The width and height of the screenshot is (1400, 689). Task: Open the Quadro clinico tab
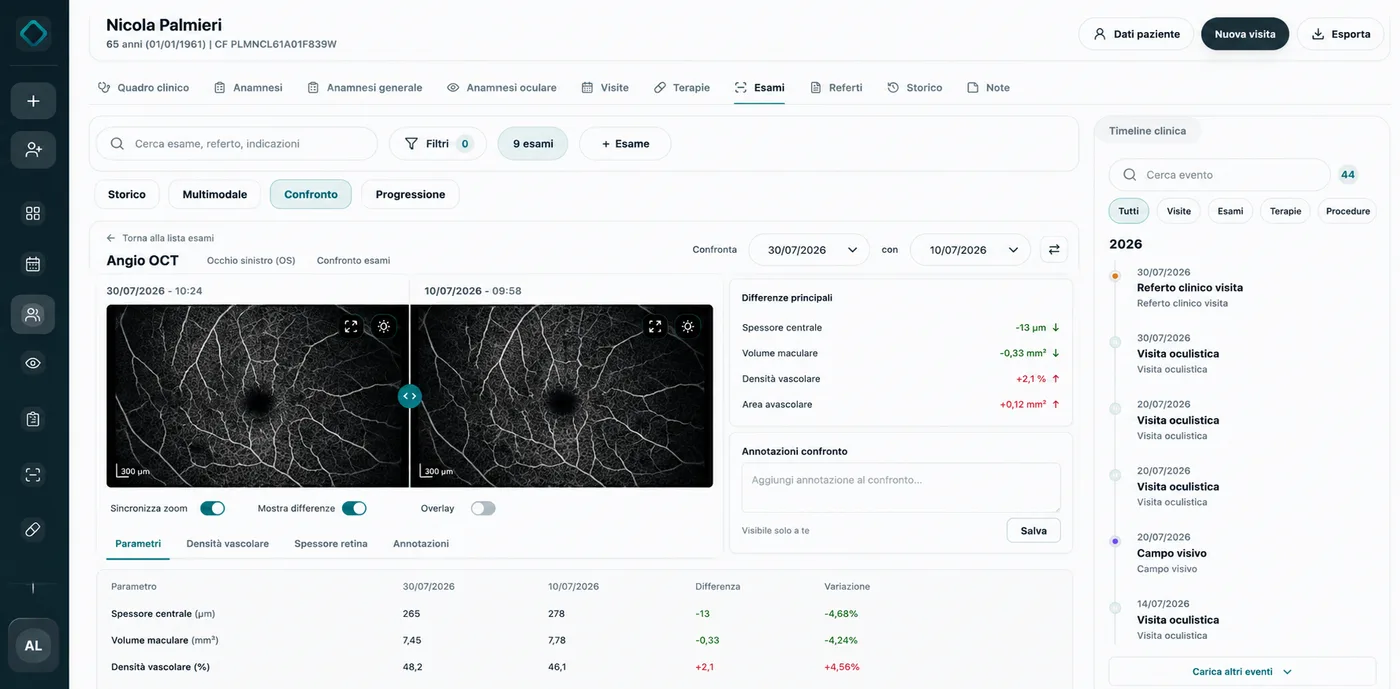pos(143,88)
